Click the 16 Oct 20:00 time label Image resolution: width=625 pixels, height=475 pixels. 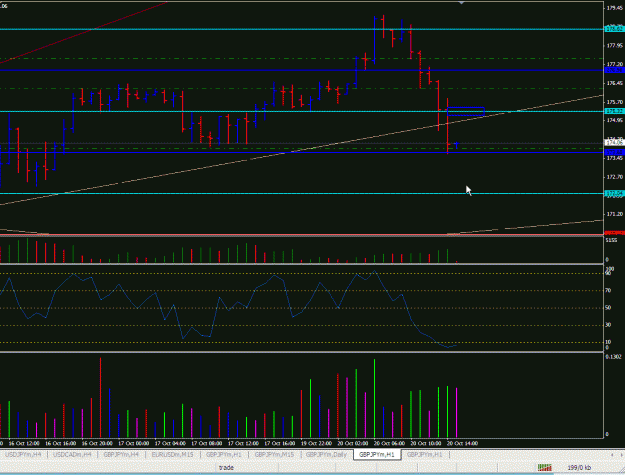click(97, 443)
